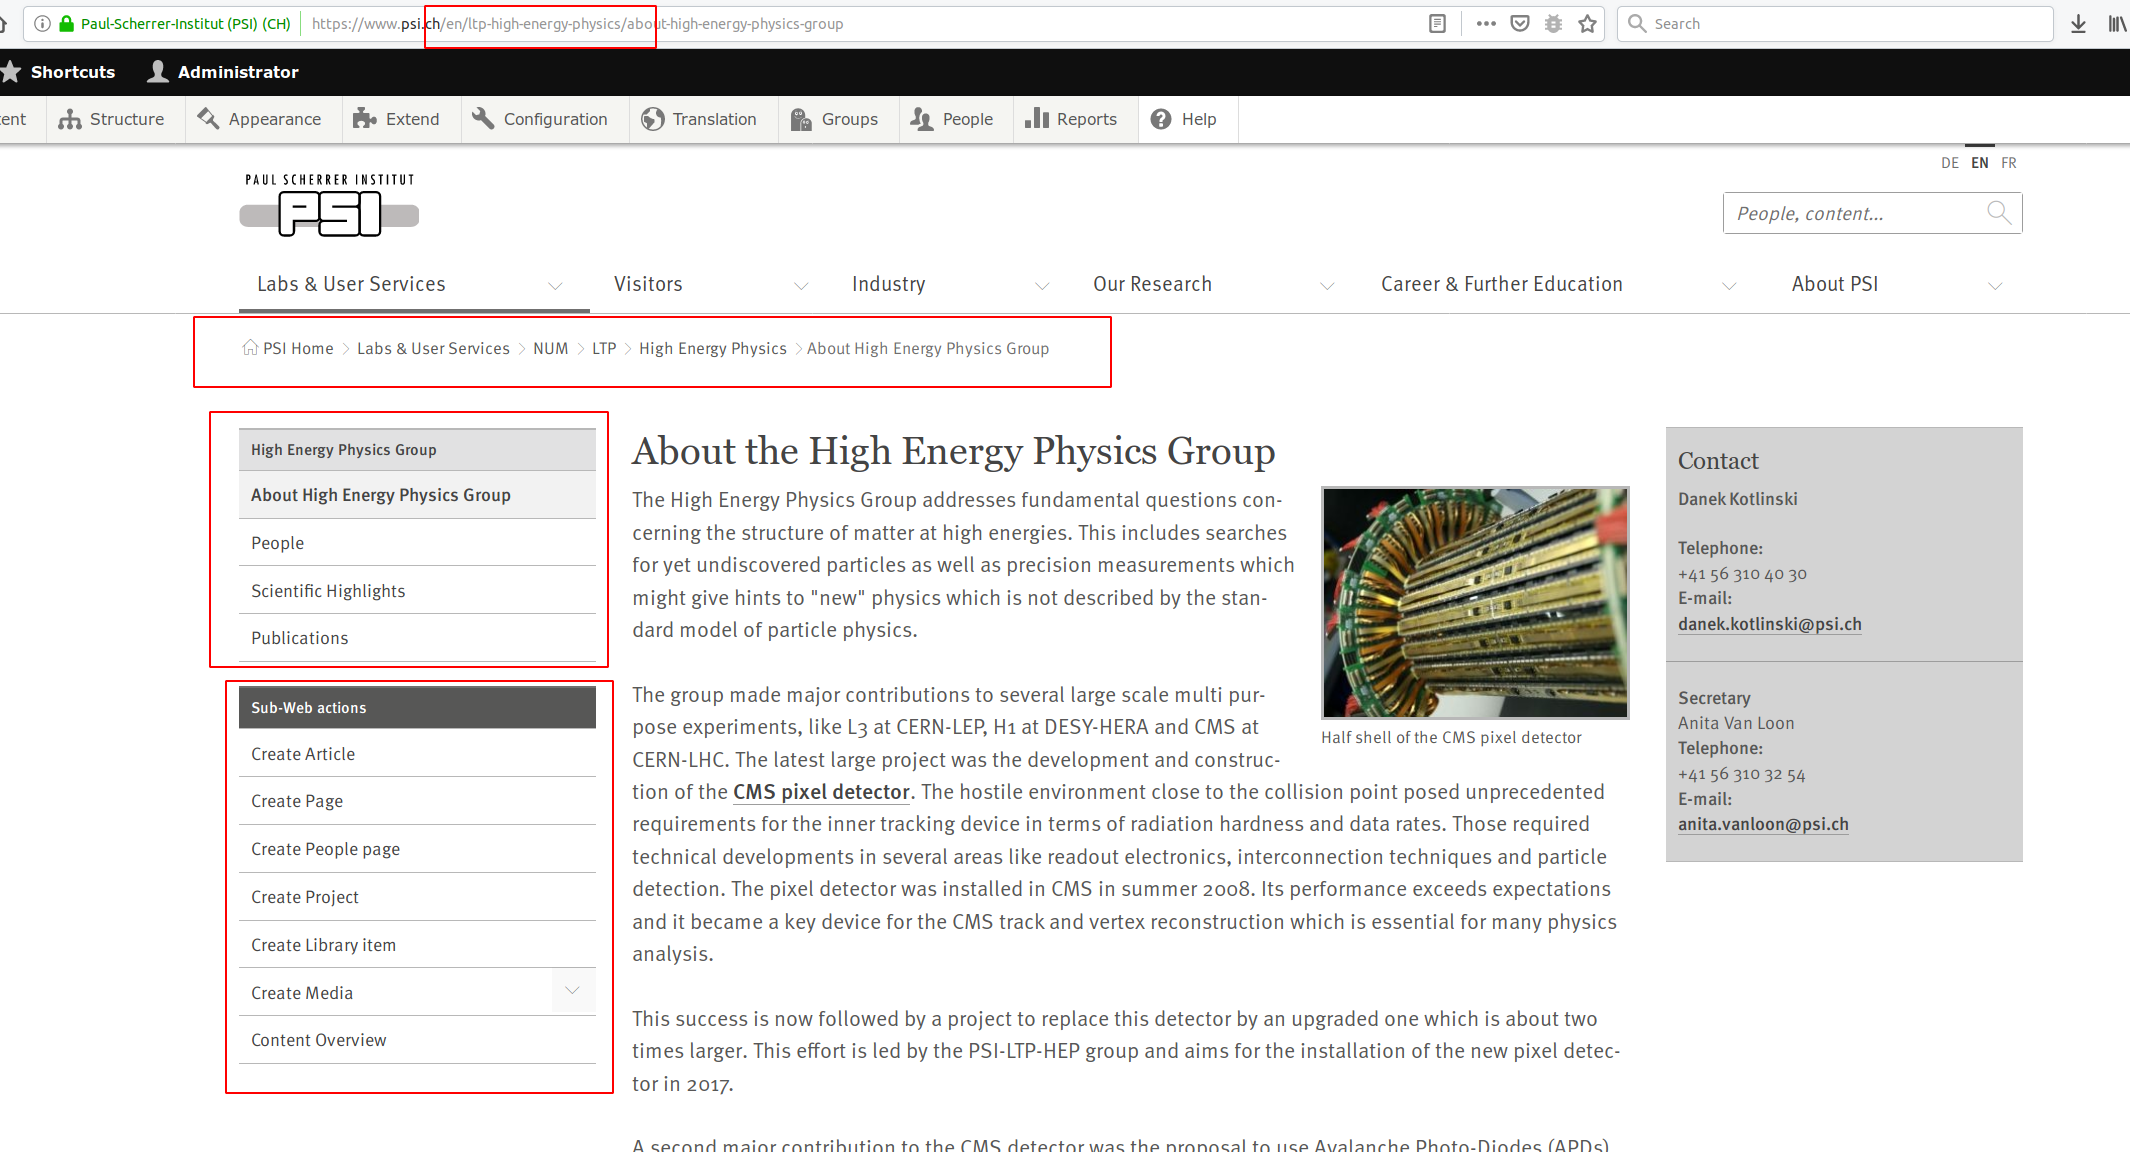2130x1152 pixels.
Task: Click the downloads arrow icon
Action: pyautogui.click(x=2078, y=24)
